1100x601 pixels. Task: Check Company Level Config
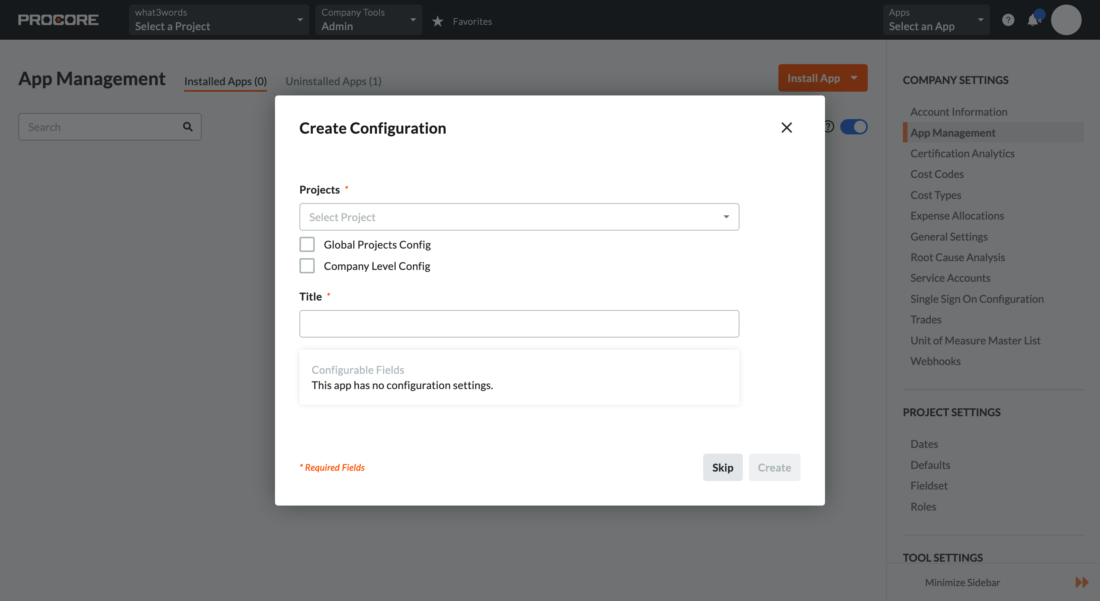307,266
